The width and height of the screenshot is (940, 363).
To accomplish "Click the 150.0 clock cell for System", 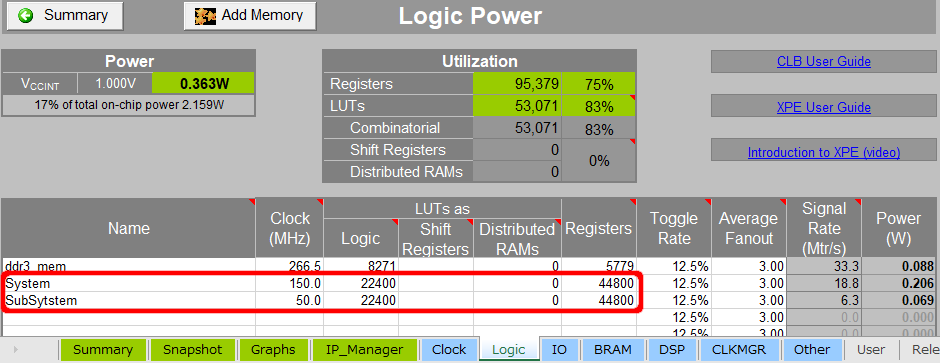I will click(x=290, y=283).
